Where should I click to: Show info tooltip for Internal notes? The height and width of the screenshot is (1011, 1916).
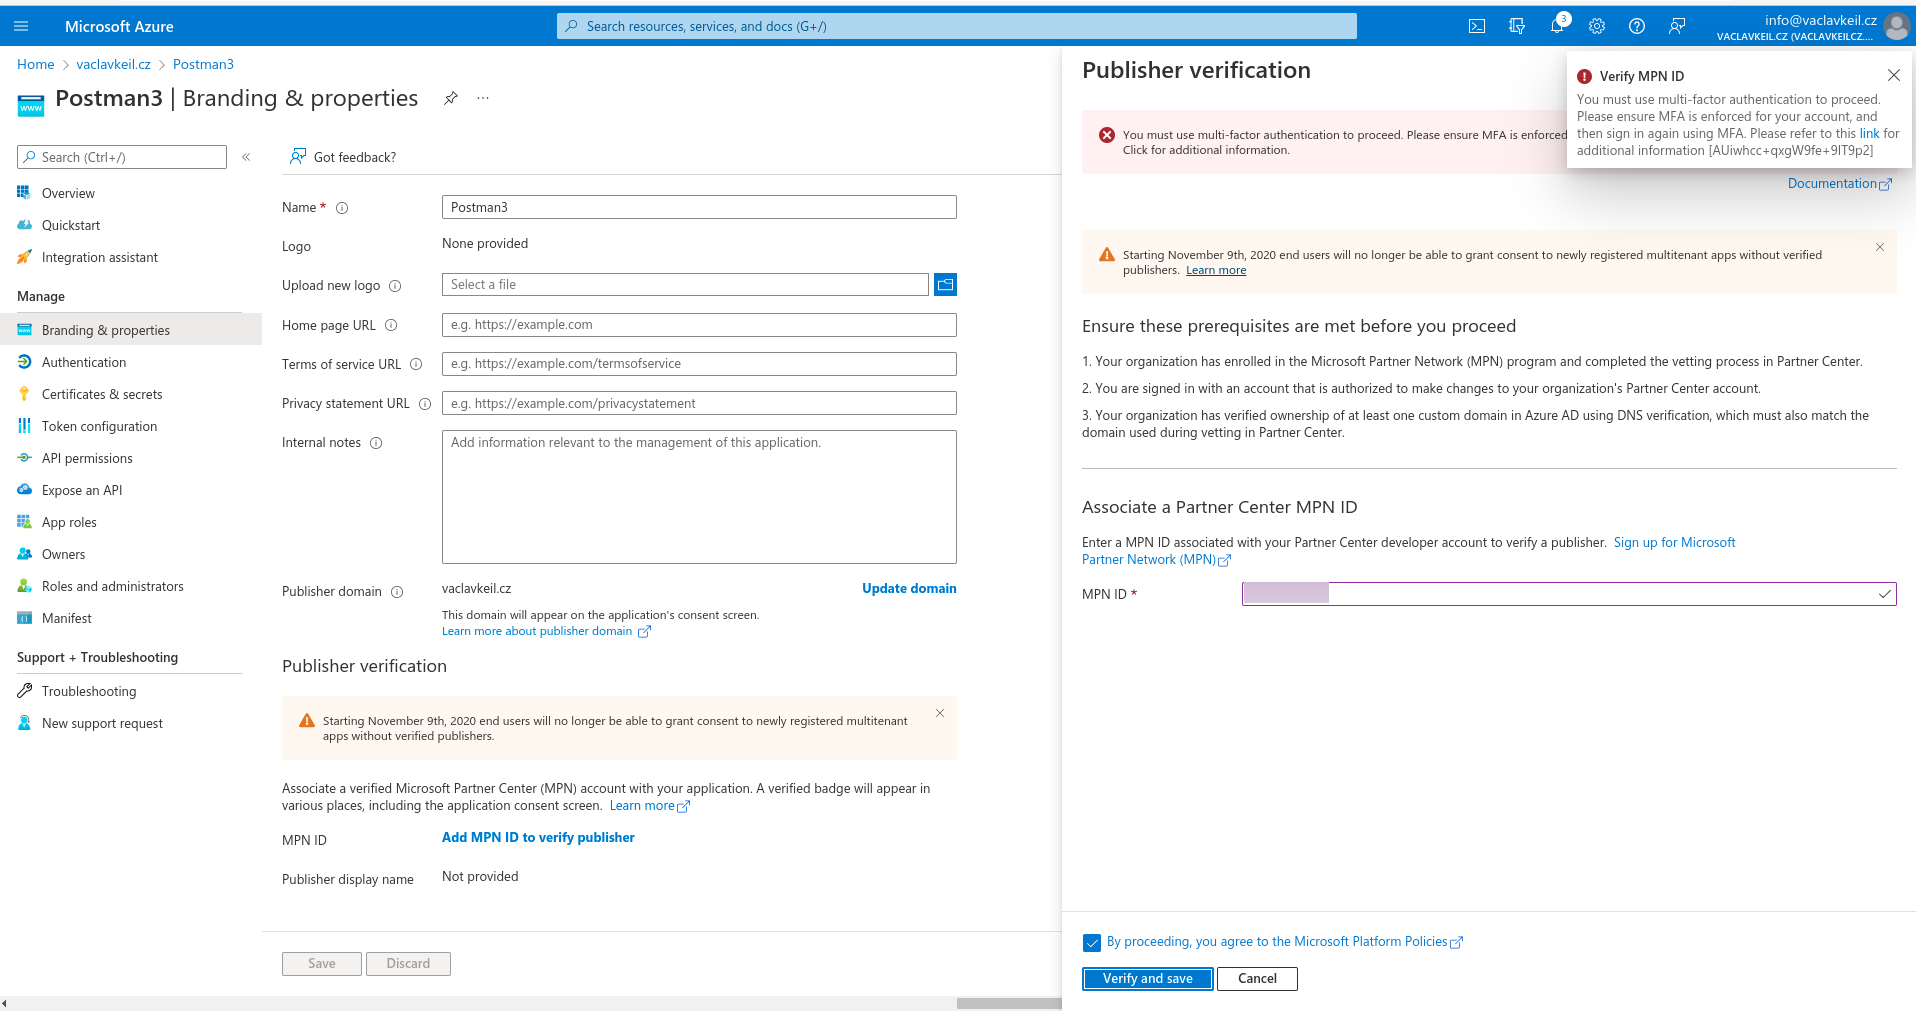tap(376, 443)
